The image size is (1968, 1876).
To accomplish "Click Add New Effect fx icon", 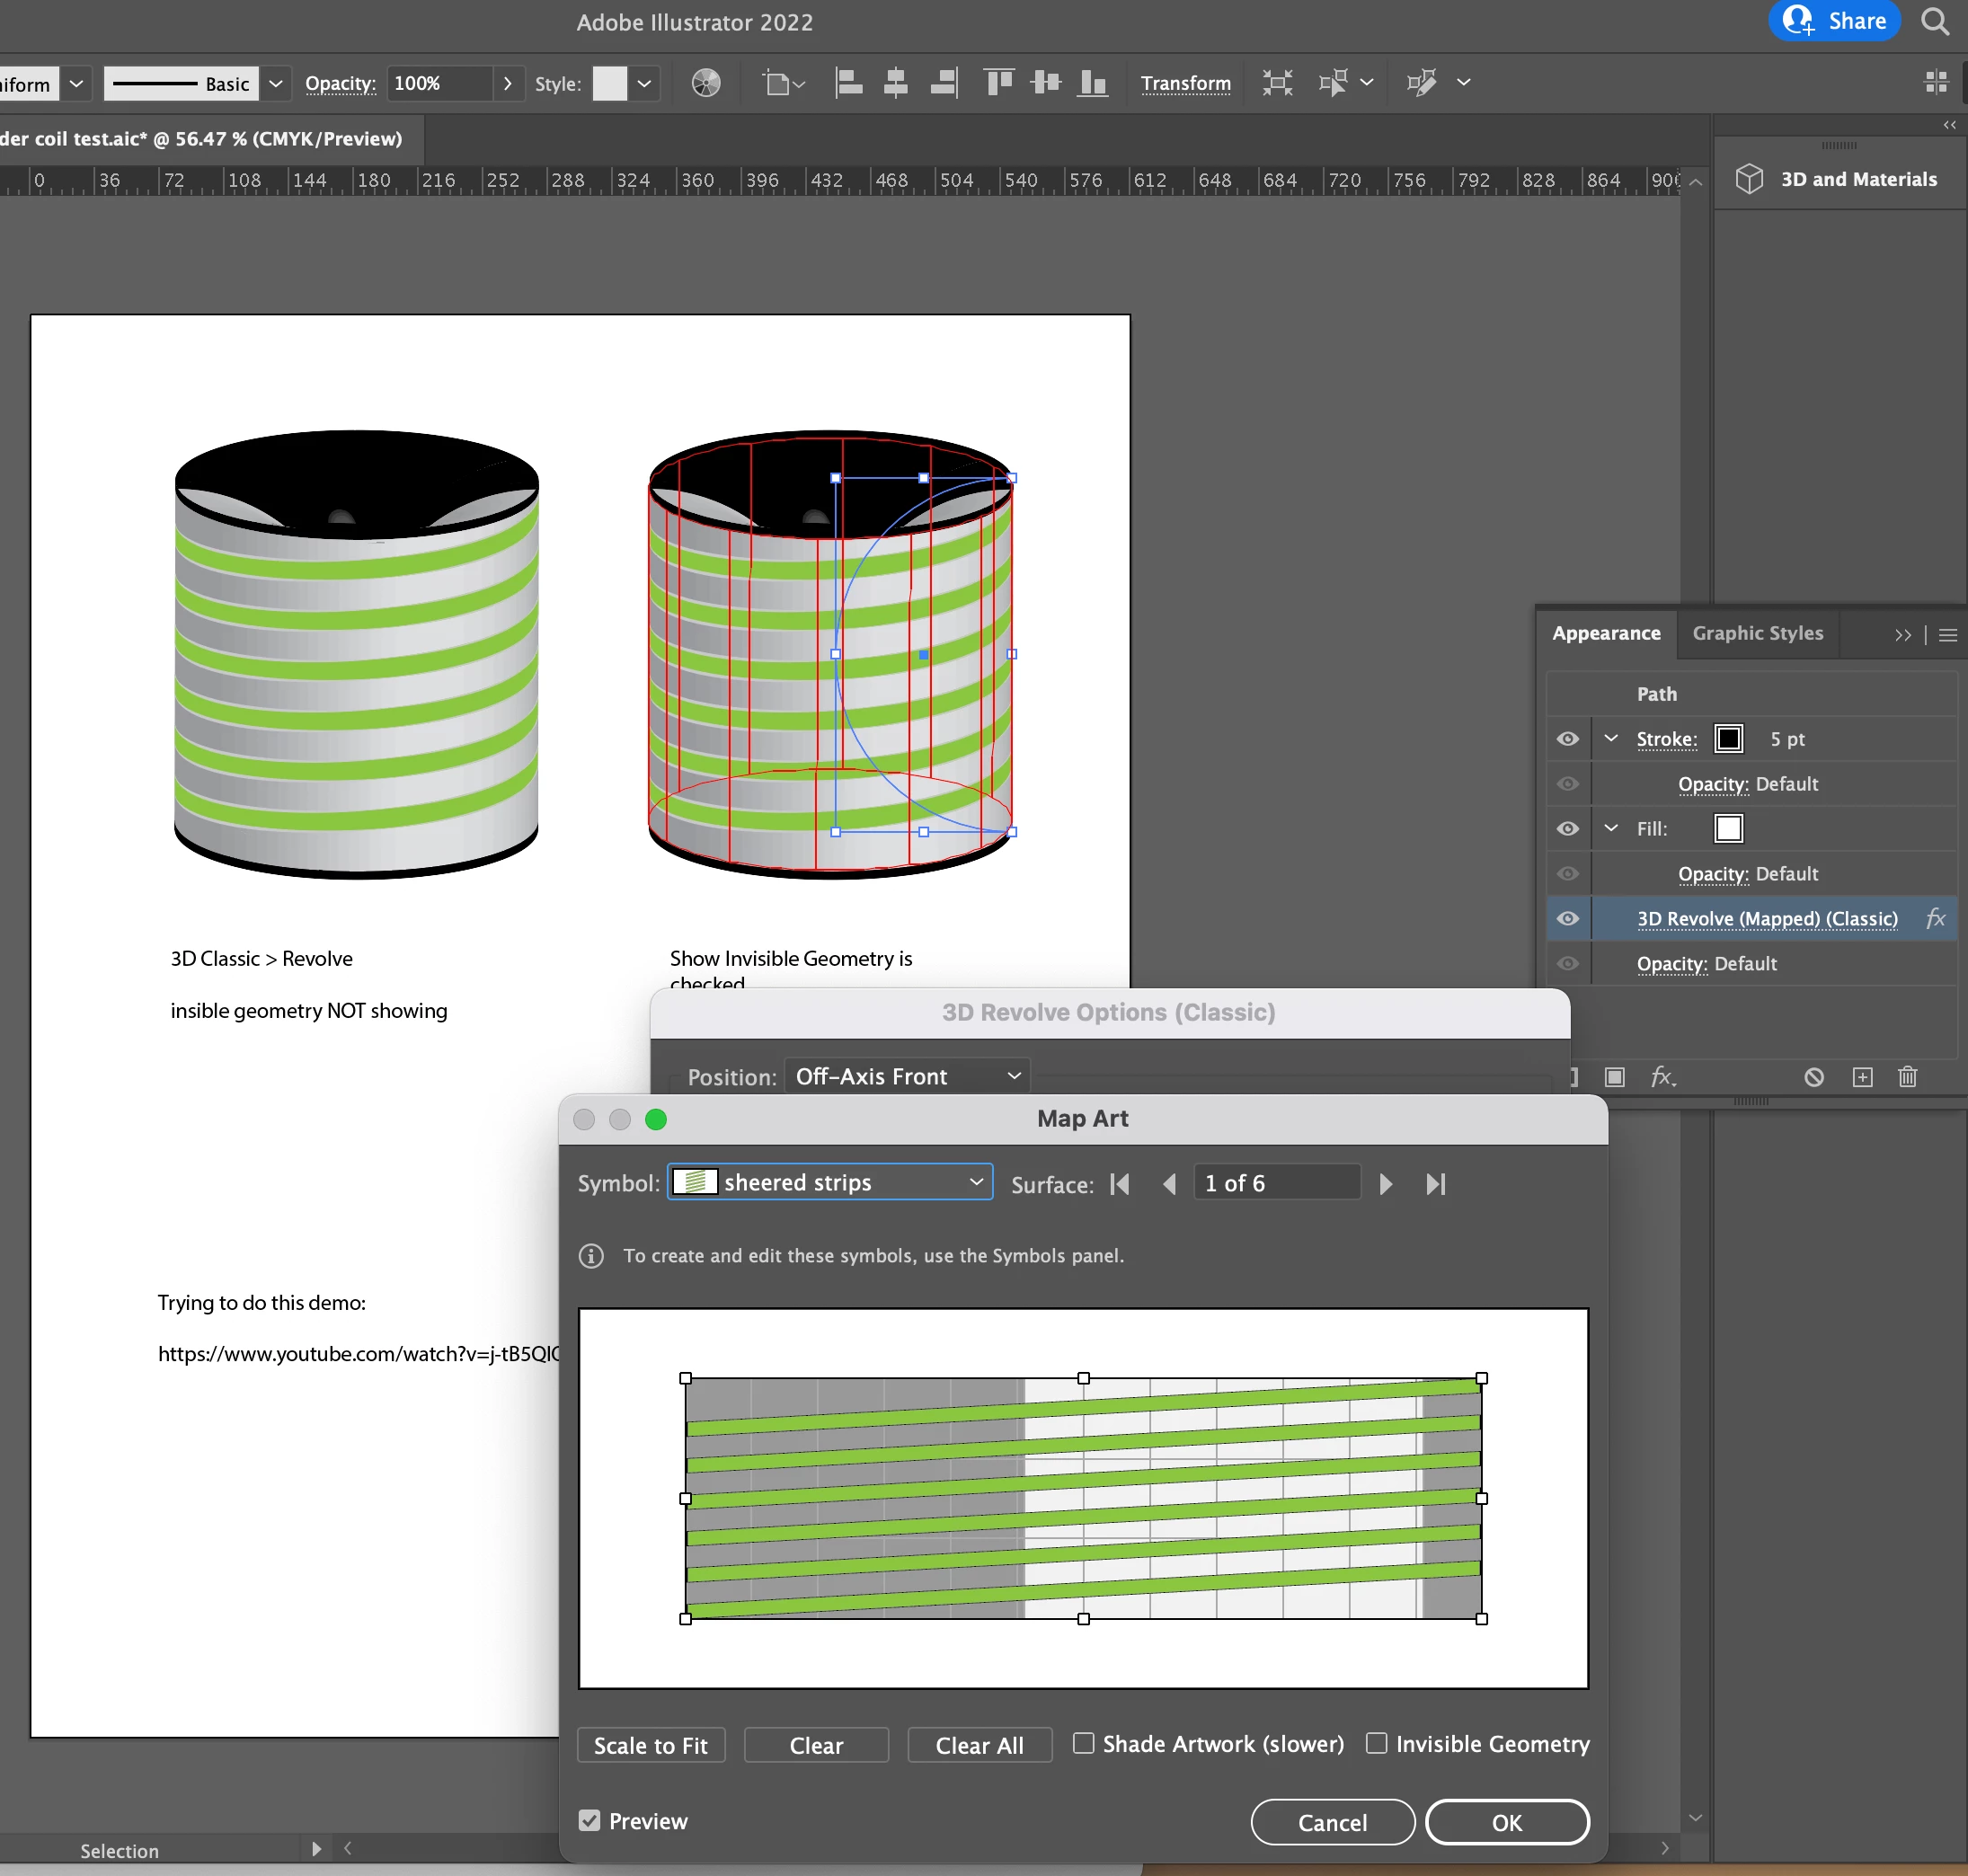I will 1662,1077.
